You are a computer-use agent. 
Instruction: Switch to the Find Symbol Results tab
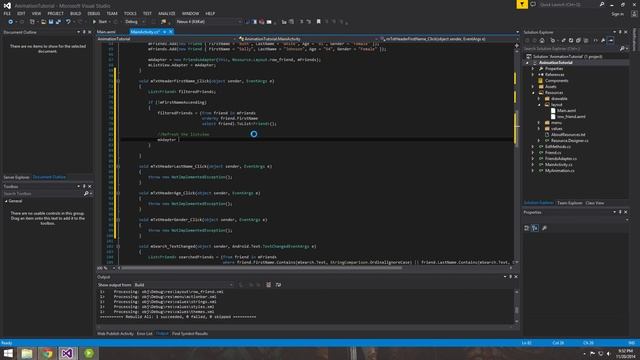(x=190, y=333)
